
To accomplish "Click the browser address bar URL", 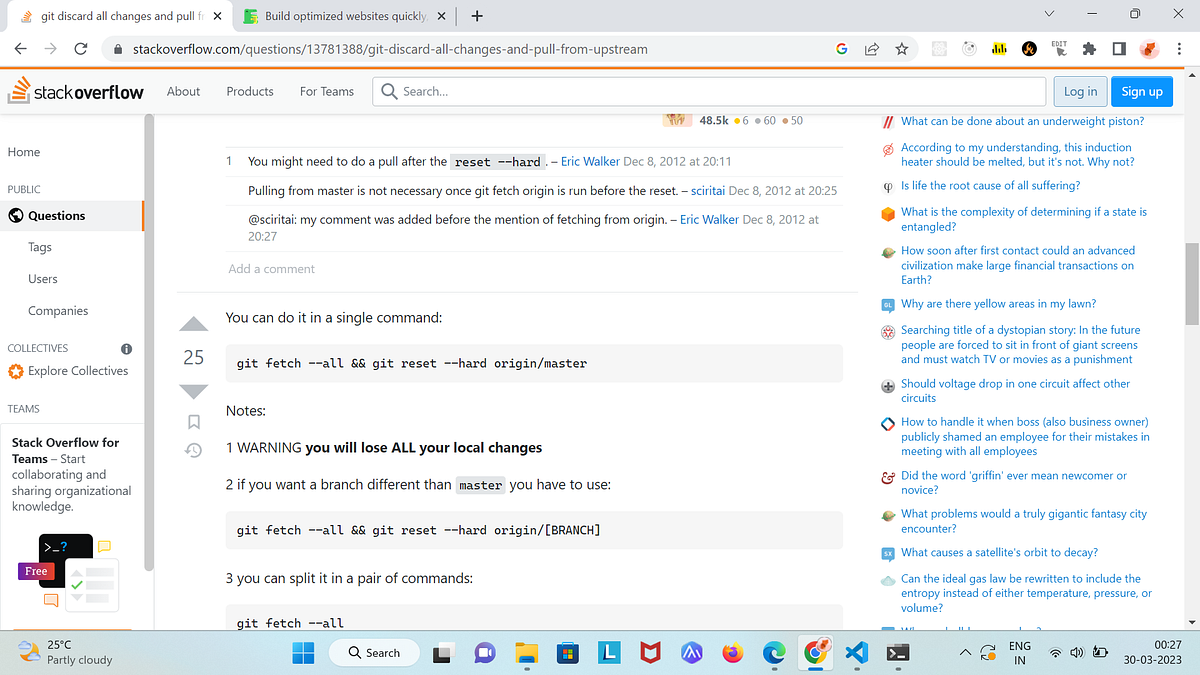I will pos(389,48).
